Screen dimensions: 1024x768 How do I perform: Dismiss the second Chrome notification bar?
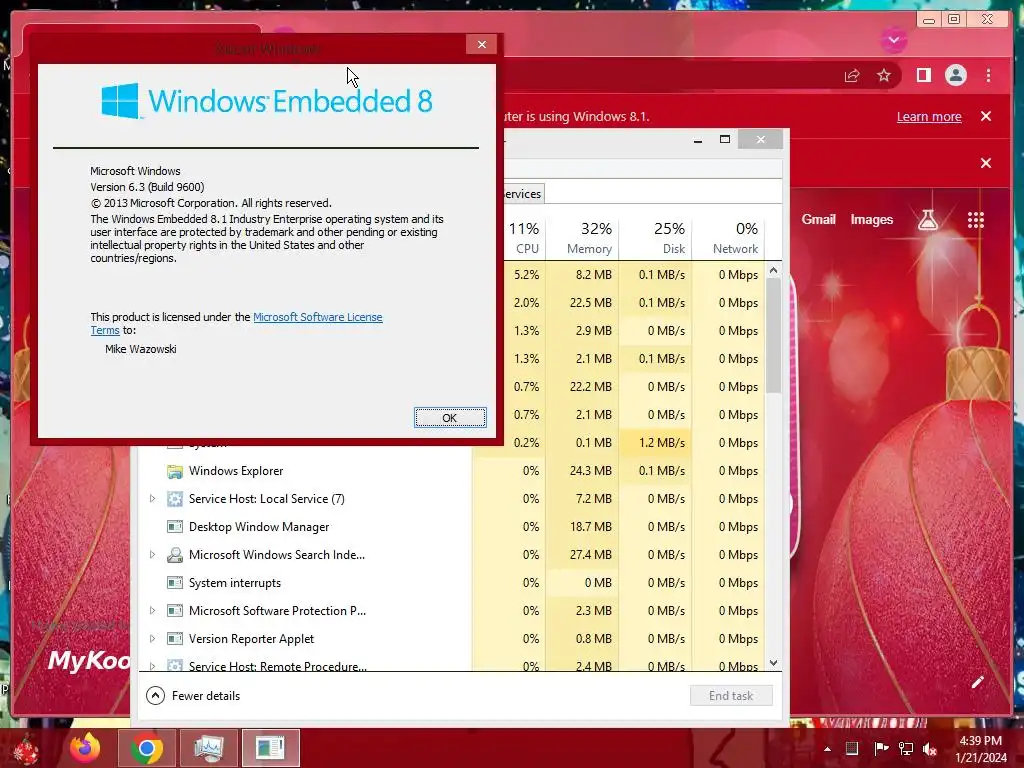pyautogui.click(x=986, y=163)
